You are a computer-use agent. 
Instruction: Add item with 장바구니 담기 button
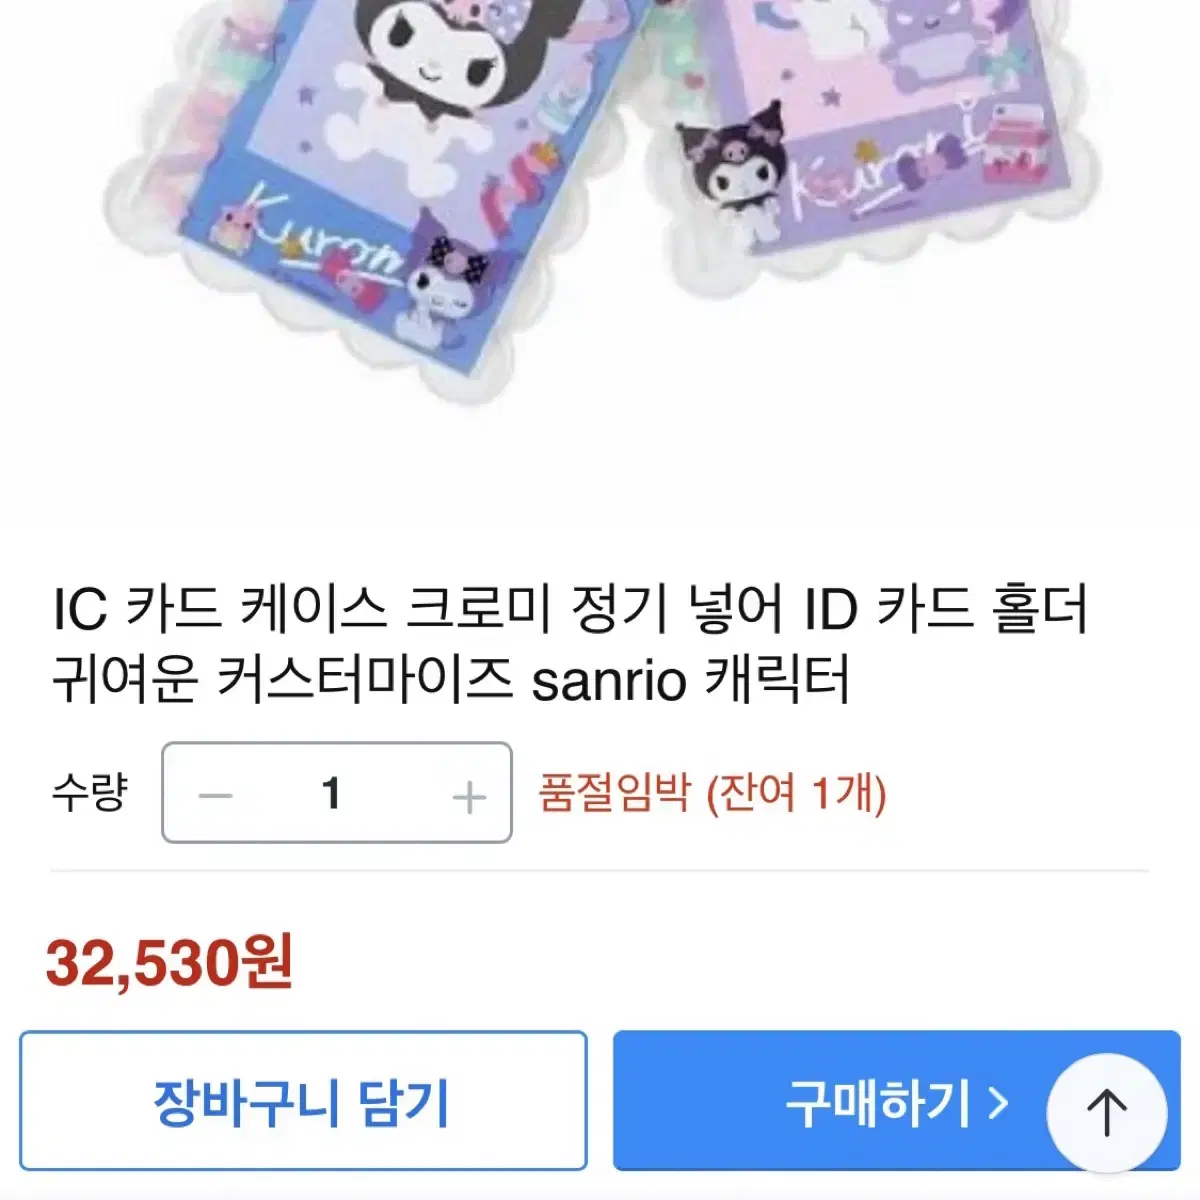click(303, 1101)
